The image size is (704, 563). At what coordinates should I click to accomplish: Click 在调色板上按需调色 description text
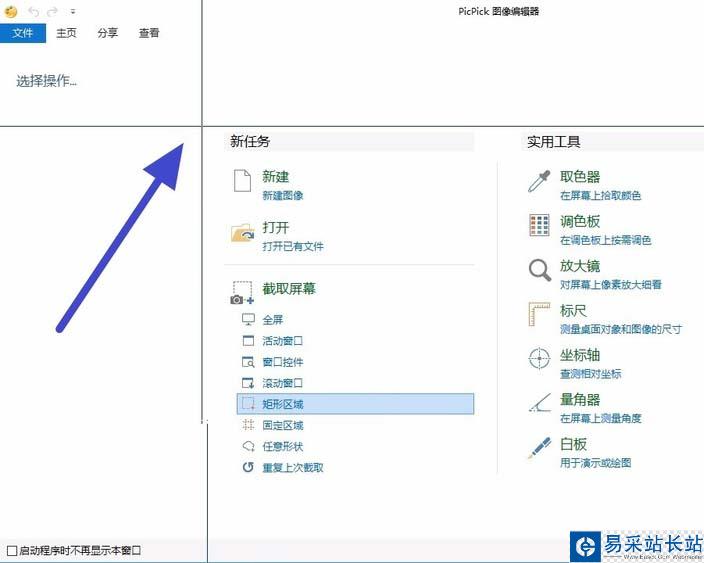(x=605, y=240)
